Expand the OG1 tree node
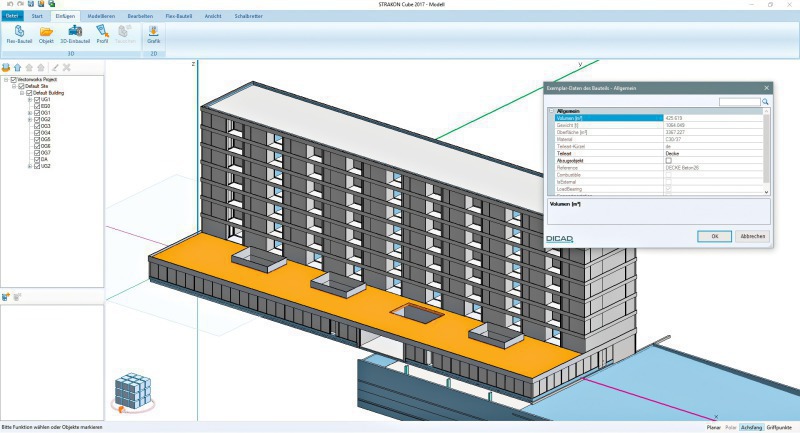The width and height of the screenshot is (800, 433). pyautogui.click(x=30, y=113)
